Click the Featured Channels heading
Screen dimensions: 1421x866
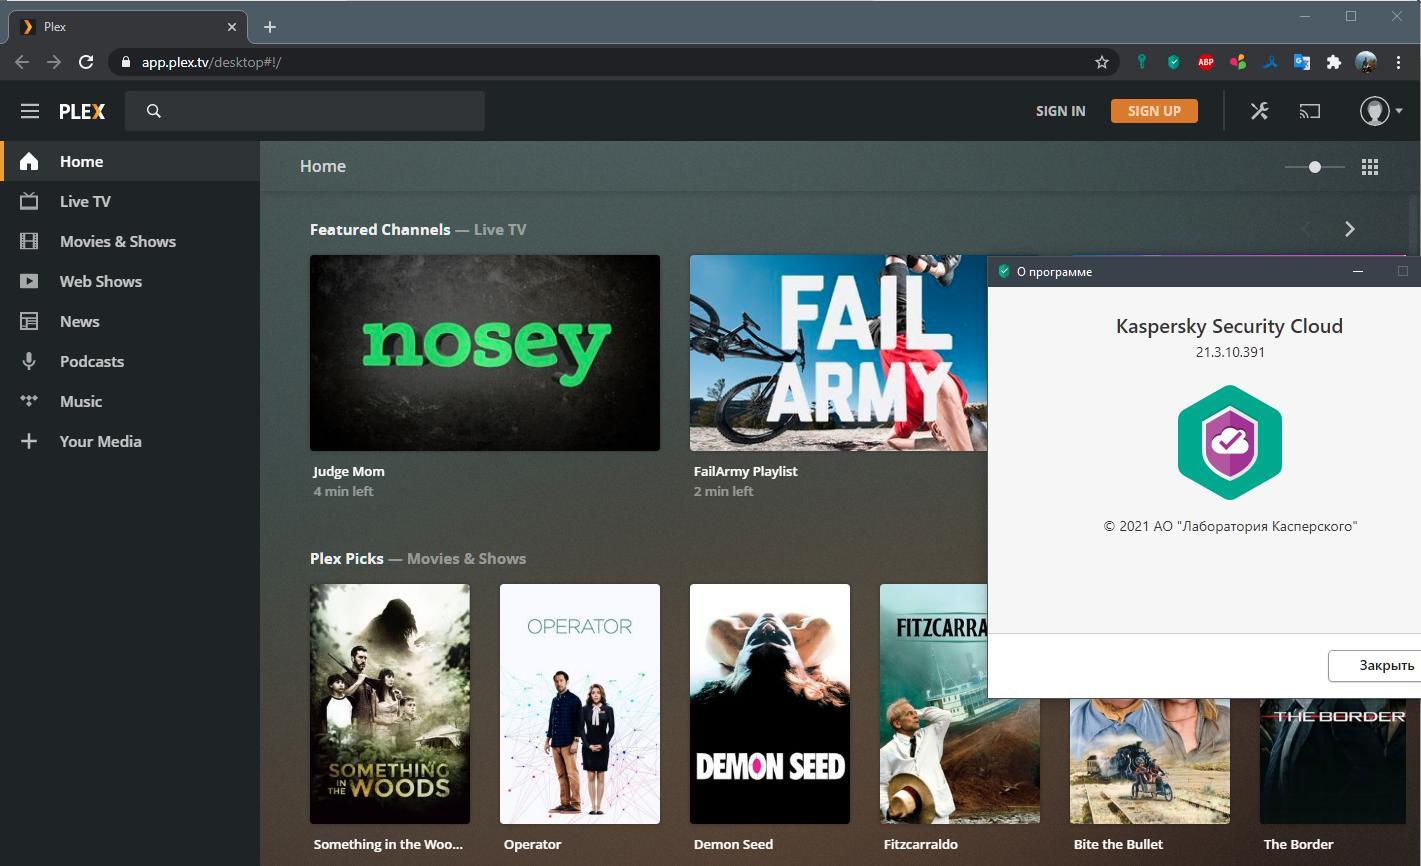coord(380,229)
